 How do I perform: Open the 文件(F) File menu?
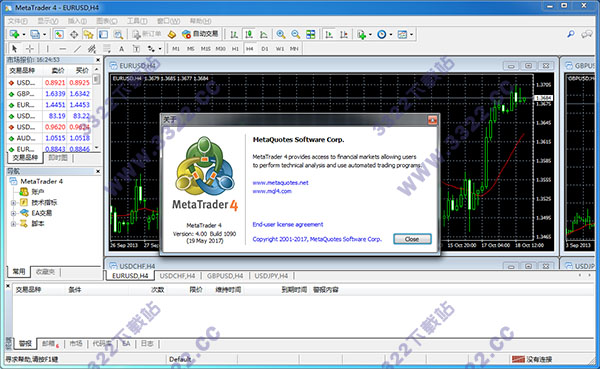pyautogui.click(x=18, y=21)
